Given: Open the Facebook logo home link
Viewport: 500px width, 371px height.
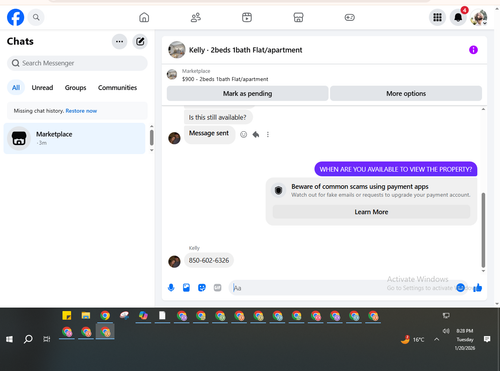Looking at the screenshot, I should [15, 17].
